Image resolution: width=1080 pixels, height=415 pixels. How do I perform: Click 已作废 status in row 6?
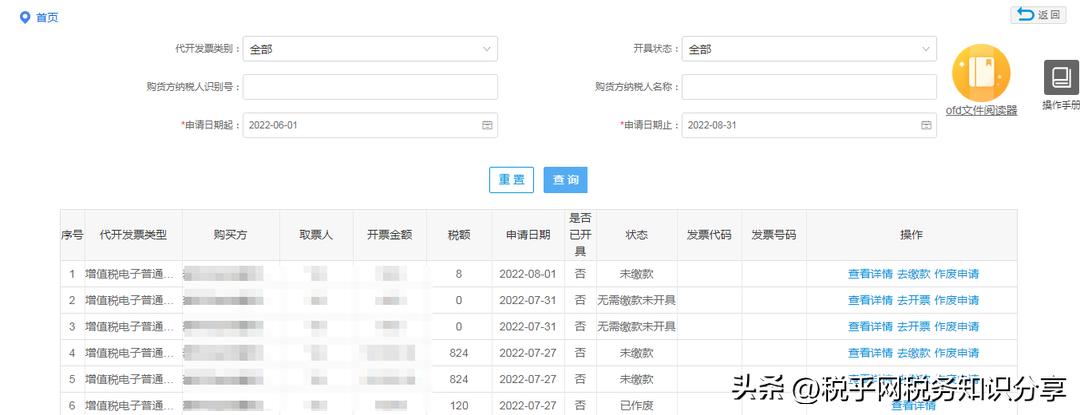[x=636, y=405]
